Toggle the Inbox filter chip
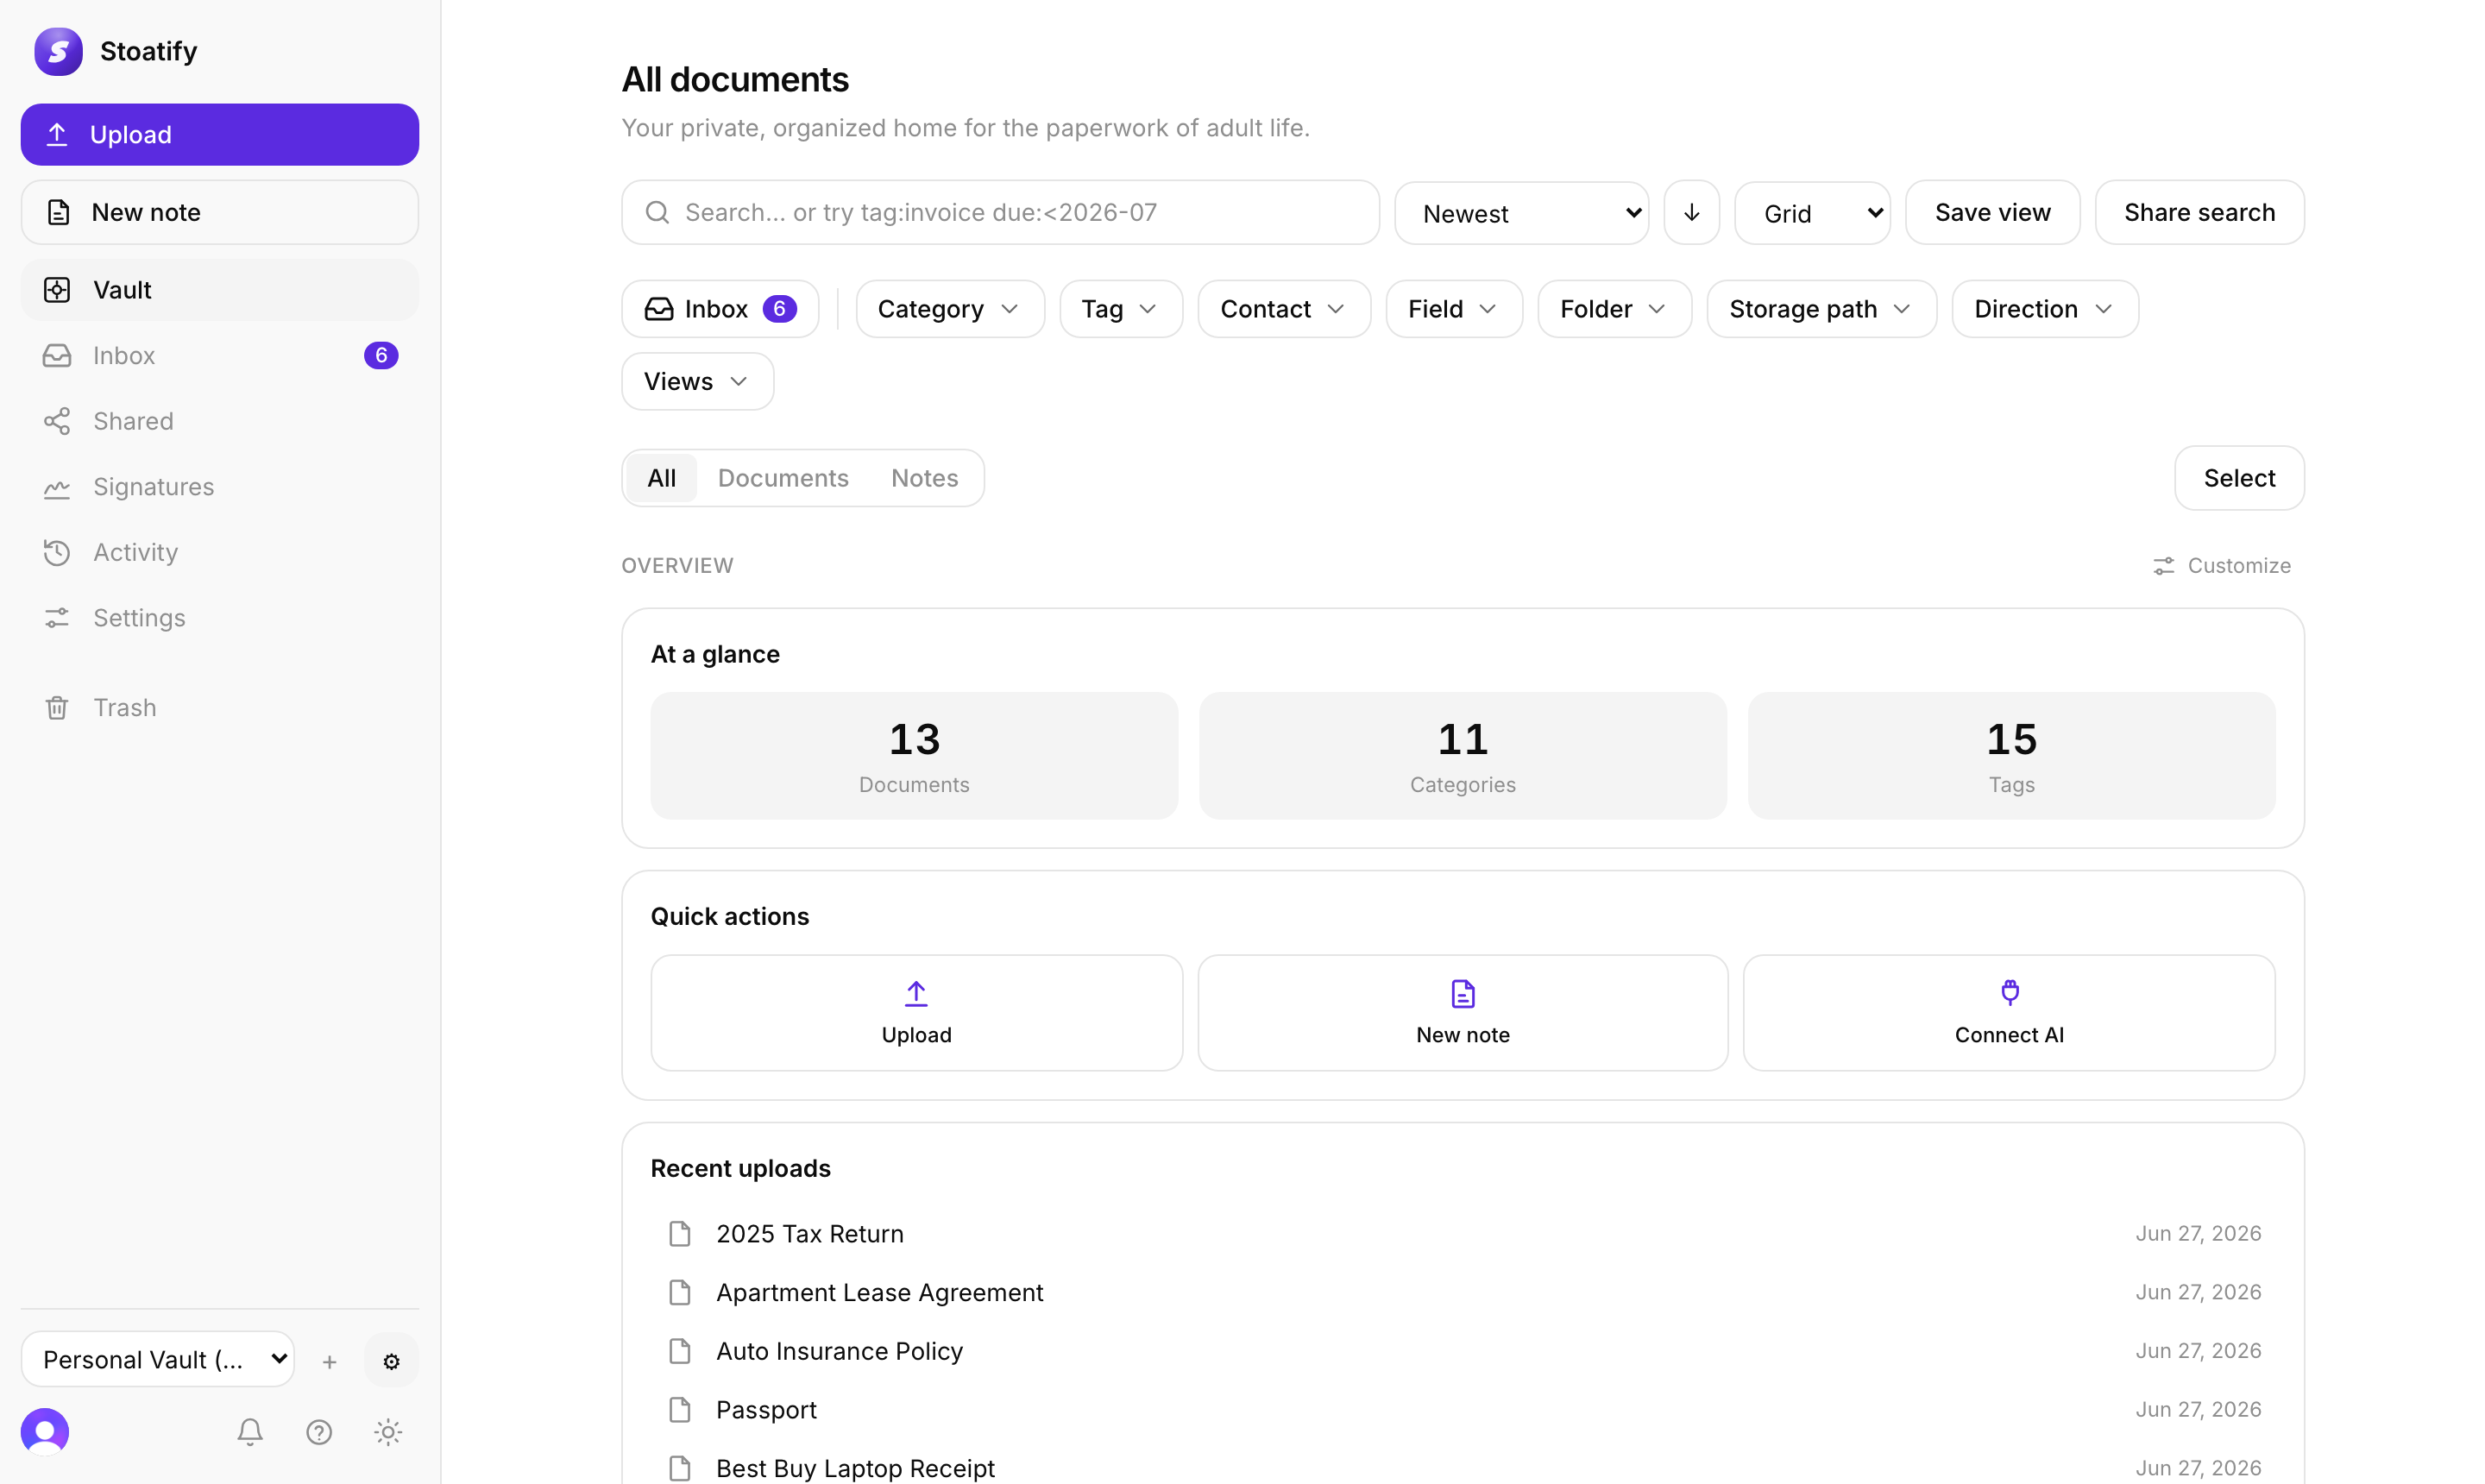 [720, 309]
